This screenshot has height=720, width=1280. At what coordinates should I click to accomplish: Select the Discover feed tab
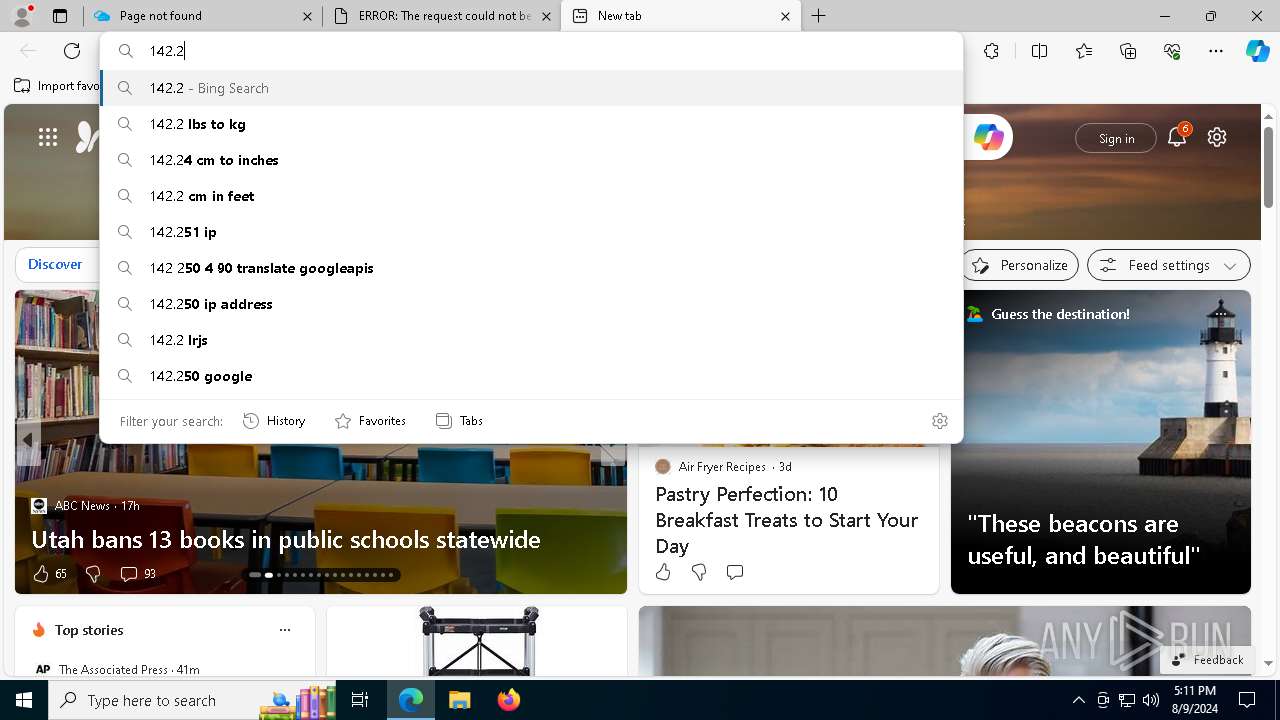pos(55,264)
